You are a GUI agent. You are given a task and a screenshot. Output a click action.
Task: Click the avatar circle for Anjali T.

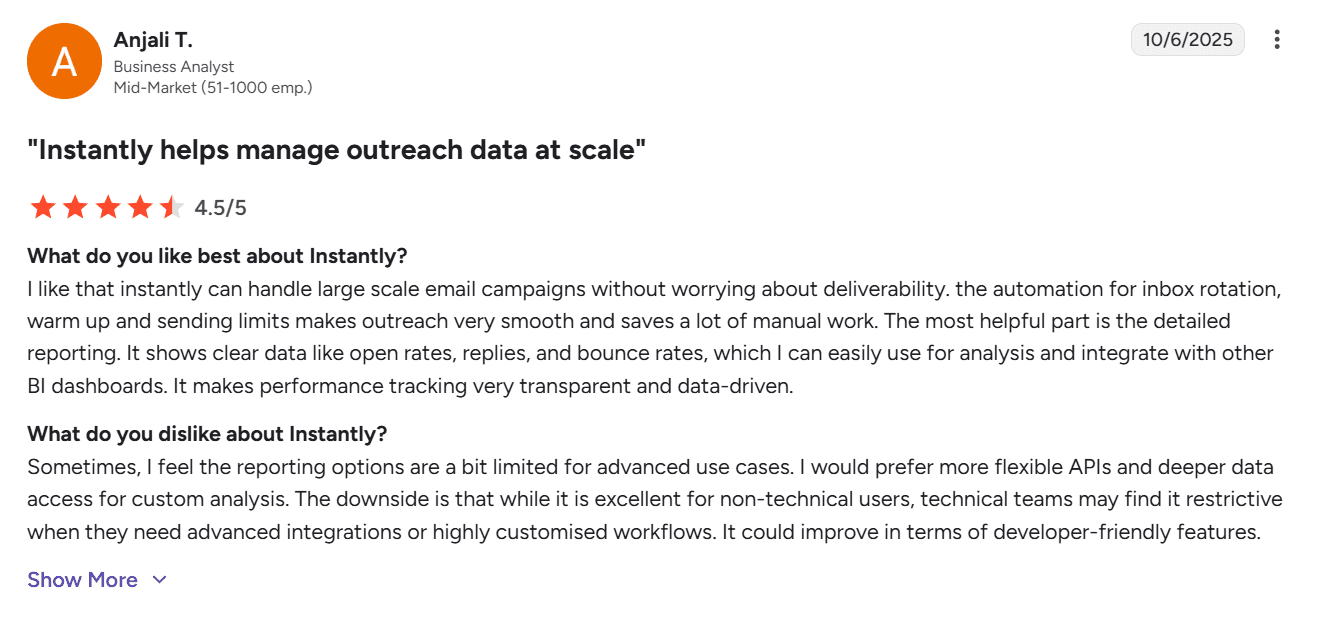point(64,60)
